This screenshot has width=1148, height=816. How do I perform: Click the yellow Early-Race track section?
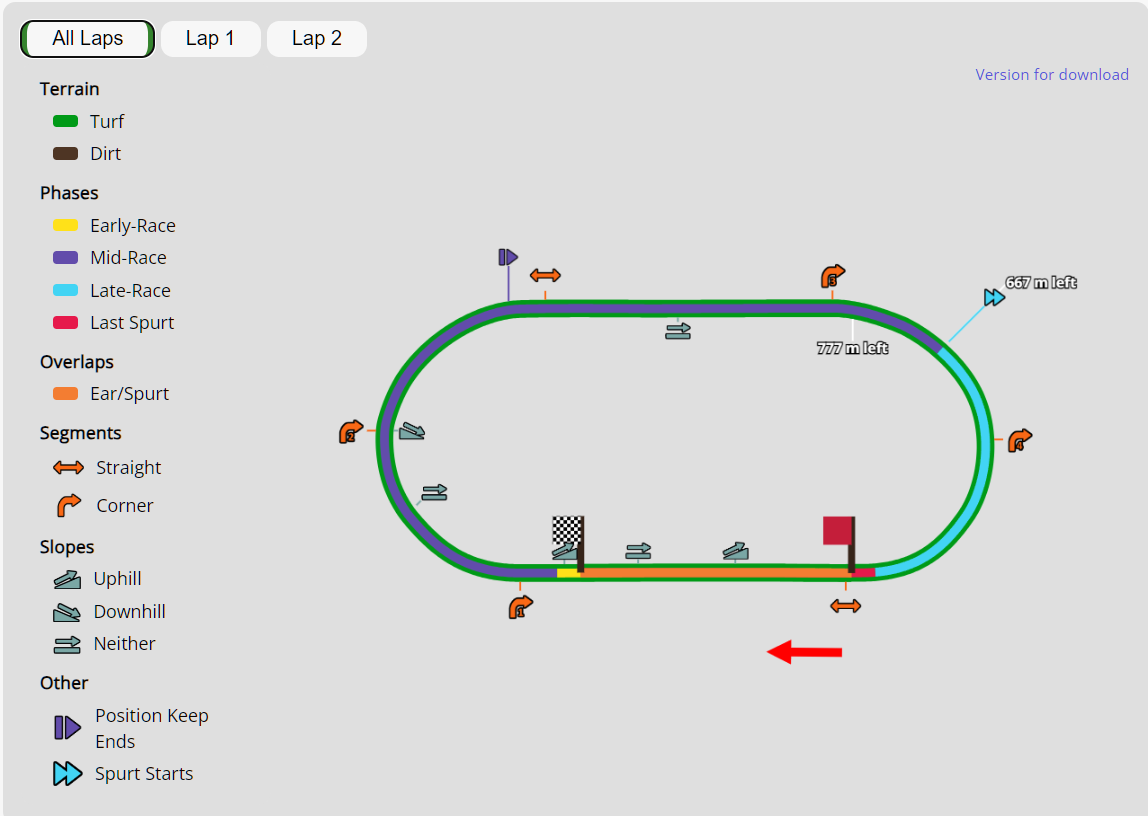(x=567, y=573)
